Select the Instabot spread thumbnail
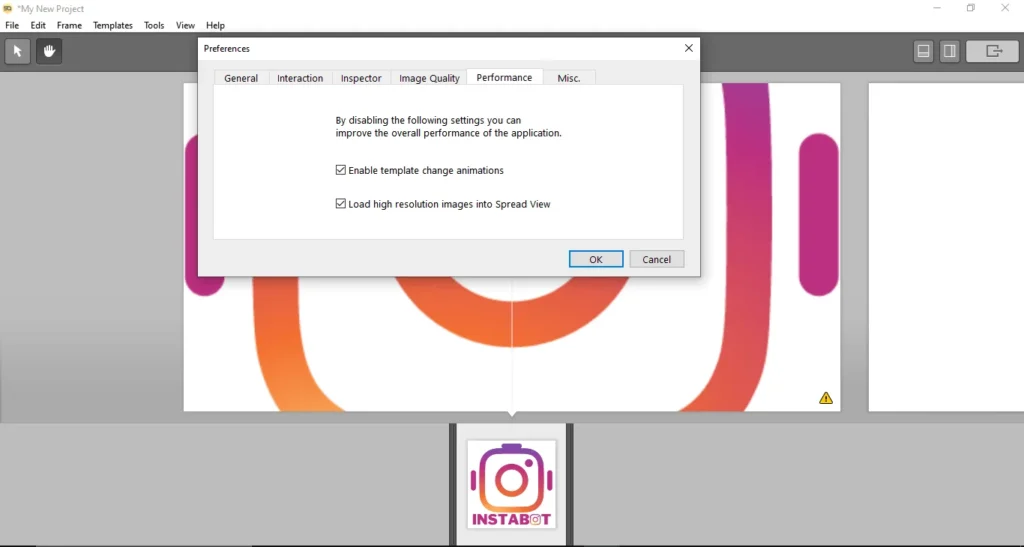The image size is (1024, 547). coord(511,484)
